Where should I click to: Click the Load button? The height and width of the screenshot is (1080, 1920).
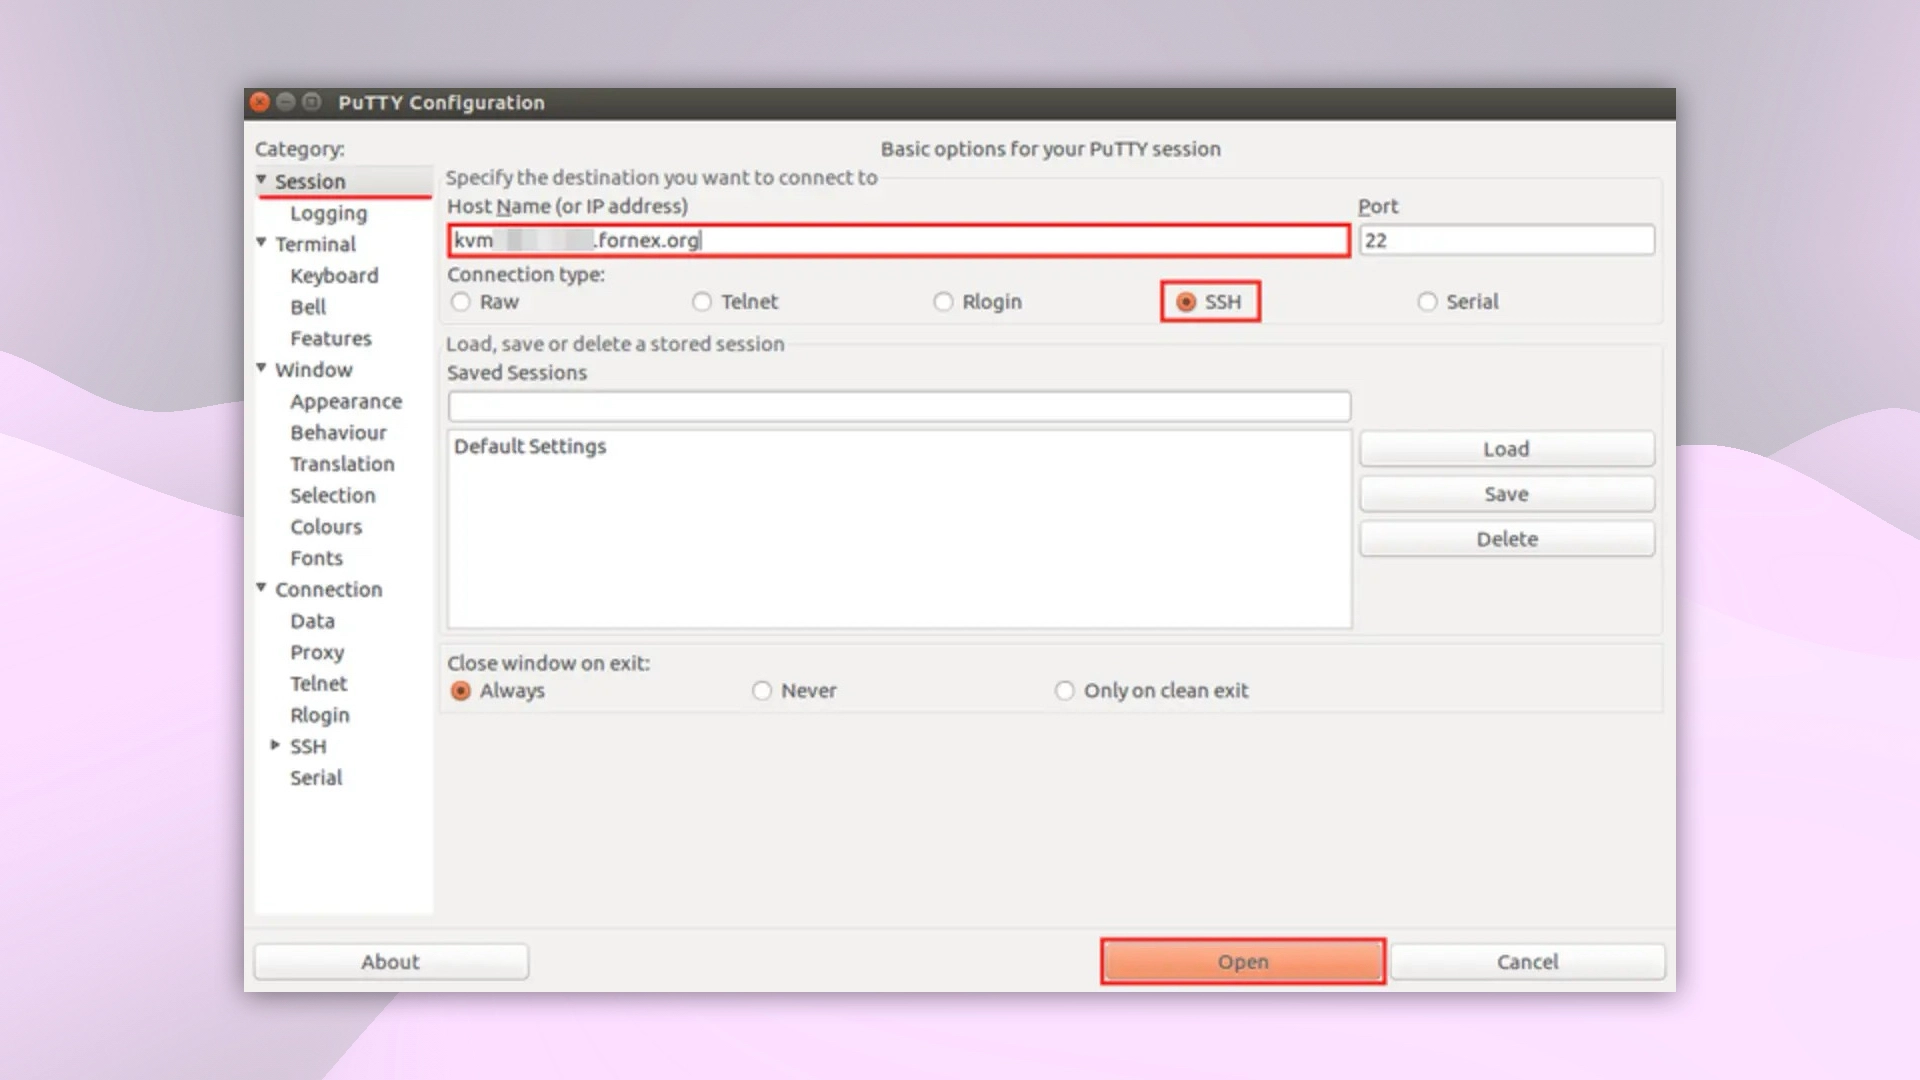pyautogui.click(x=1506, y=449)
